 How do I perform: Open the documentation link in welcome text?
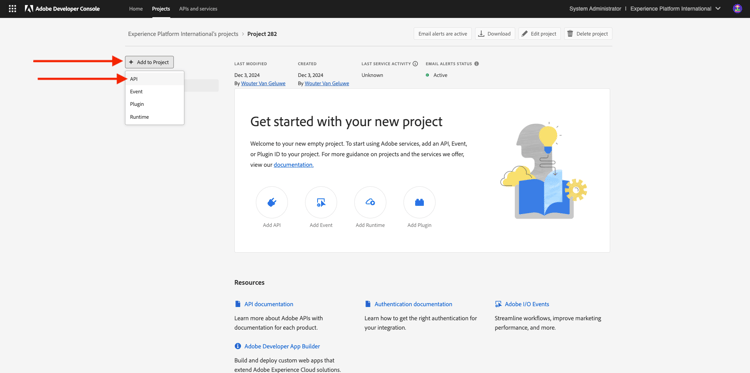[x=294, y=165]
